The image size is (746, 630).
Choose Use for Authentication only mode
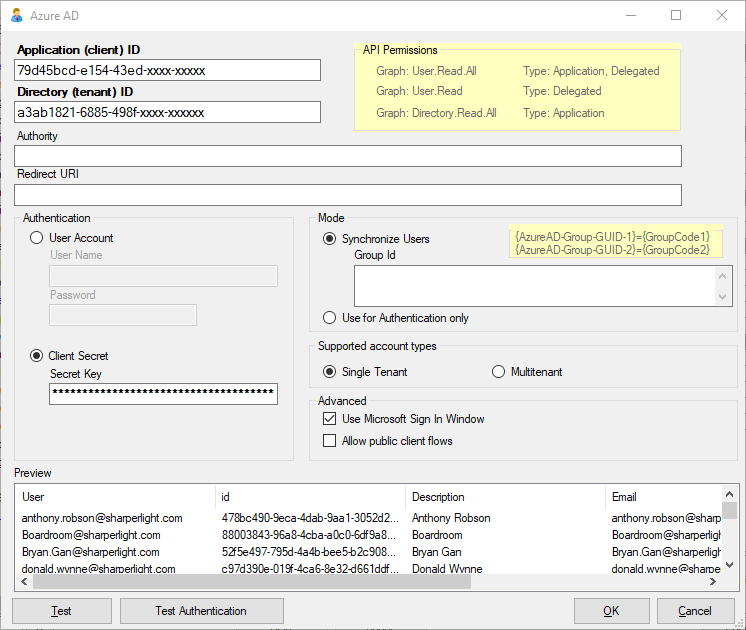click(329, 317)
